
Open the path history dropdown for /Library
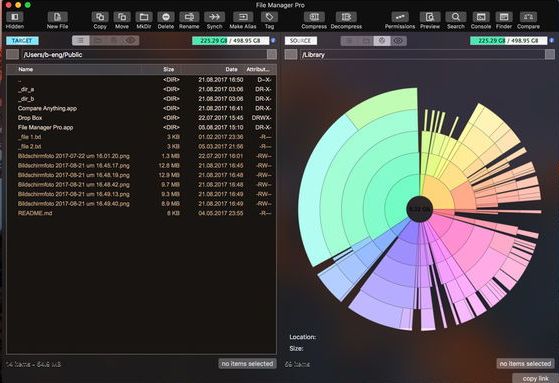pos(550,55)
